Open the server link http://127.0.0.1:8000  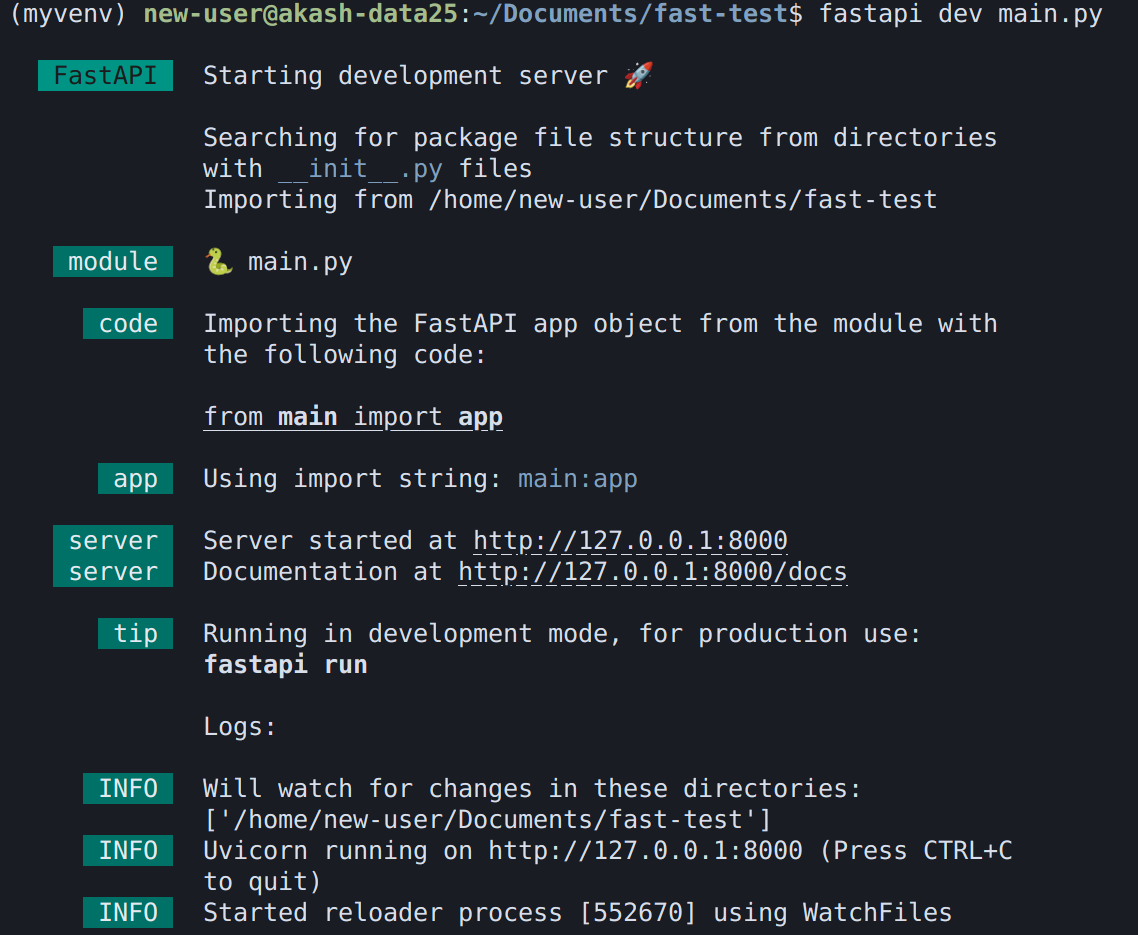pyautogui.click(x=630, y=541)
